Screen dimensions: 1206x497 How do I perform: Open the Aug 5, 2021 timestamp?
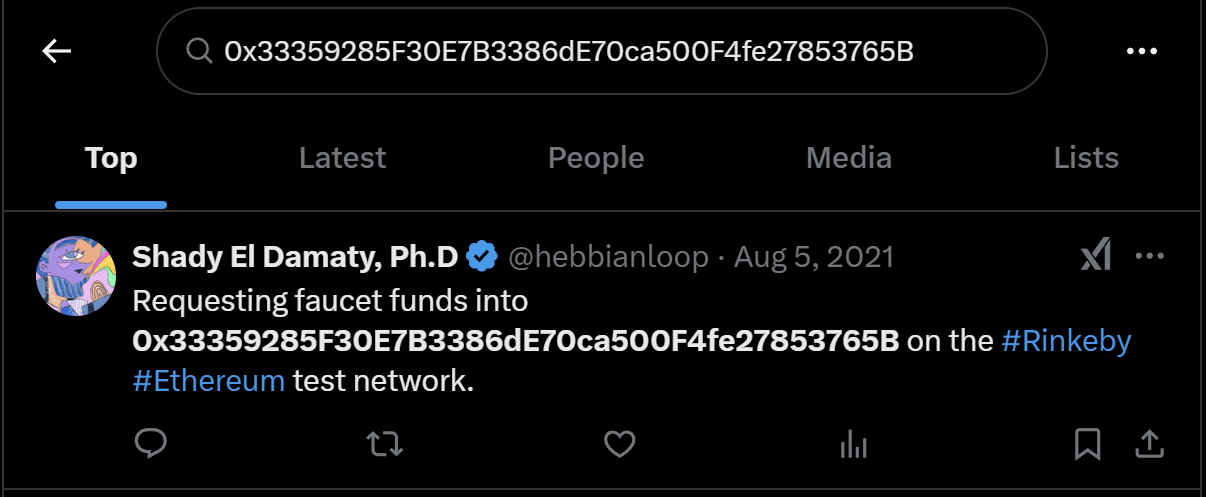click(x=814, y=258)
